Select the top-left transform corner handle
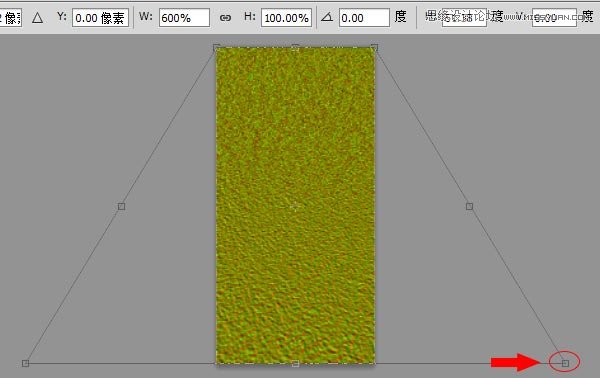 pyautogui.click(x=217, y=47)
